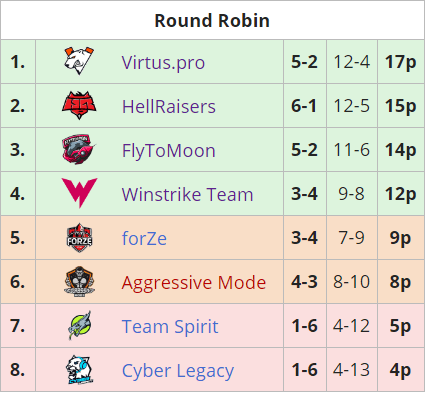425x394 pixels.
Task: Click the forZe shield logo
Action: point(79,238)
